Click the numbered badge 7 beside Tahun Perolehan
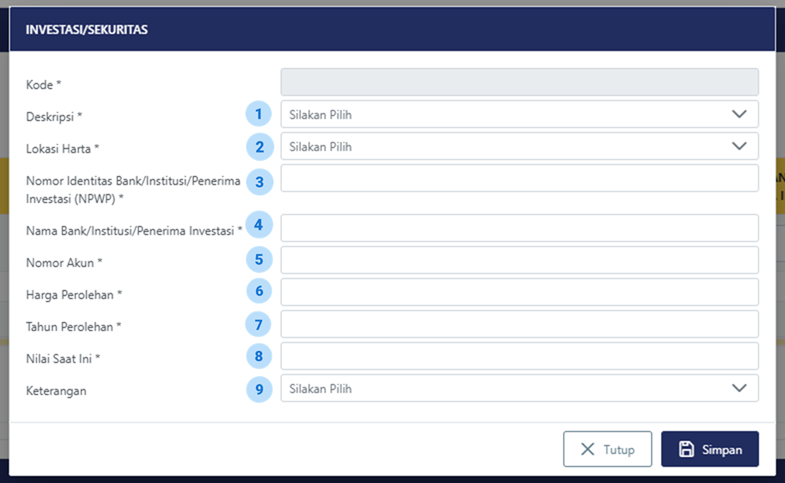 pyautogui.click(x=259, y=324)
